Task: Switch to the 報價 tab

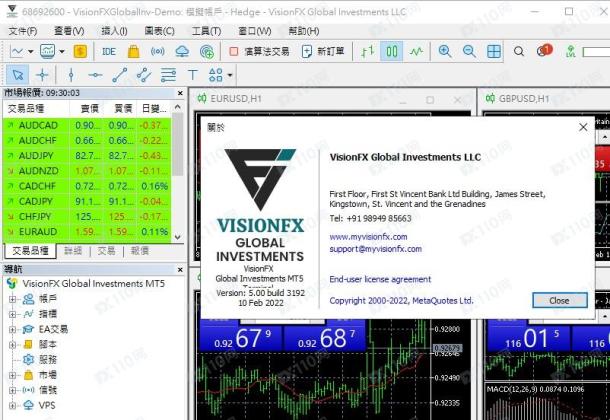Action: tap(140, 251)
